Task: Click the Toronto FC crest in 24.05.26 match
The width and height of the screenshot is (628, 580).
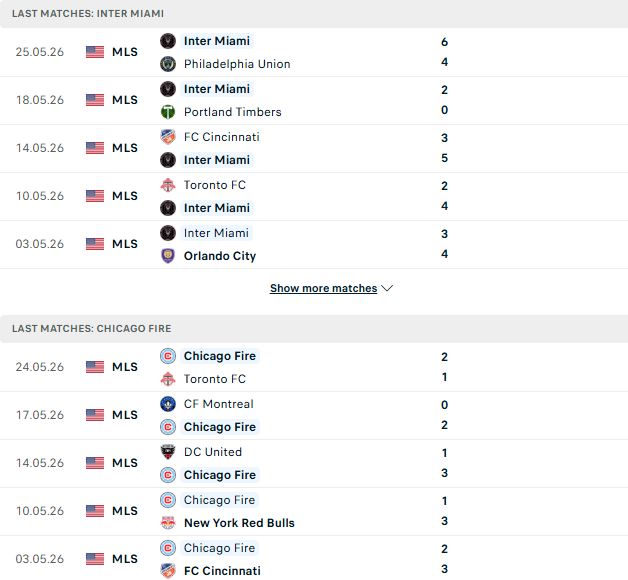Action: tap(168, 379)
